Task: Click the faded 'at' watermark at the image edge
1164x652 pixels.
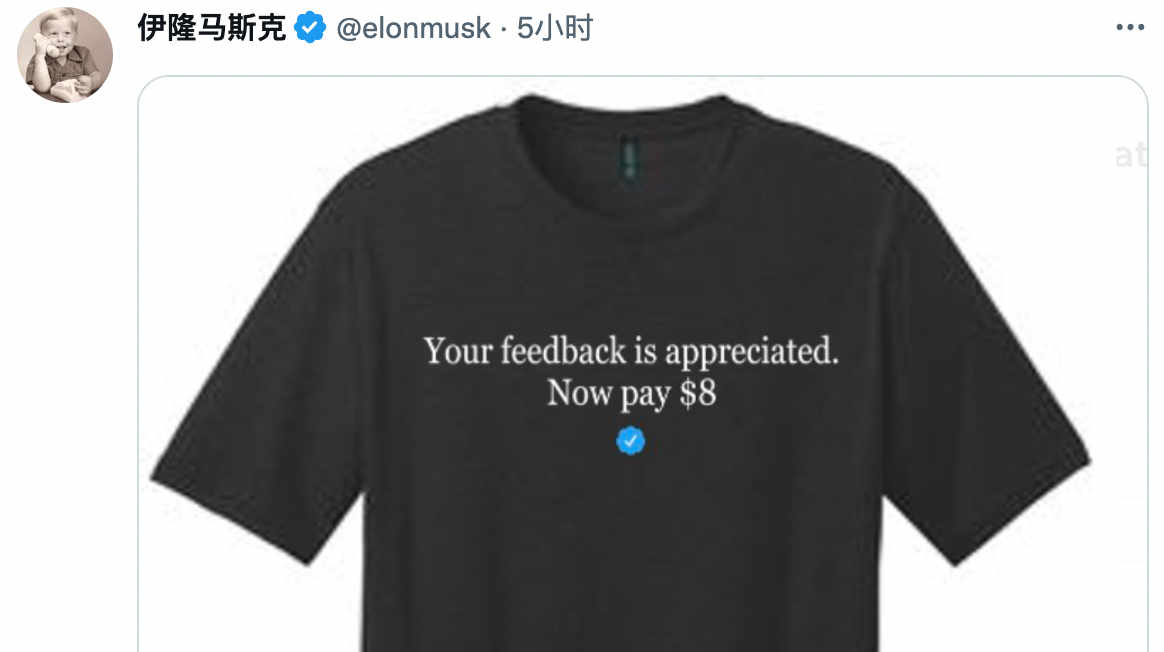Action: point(1130,155)
